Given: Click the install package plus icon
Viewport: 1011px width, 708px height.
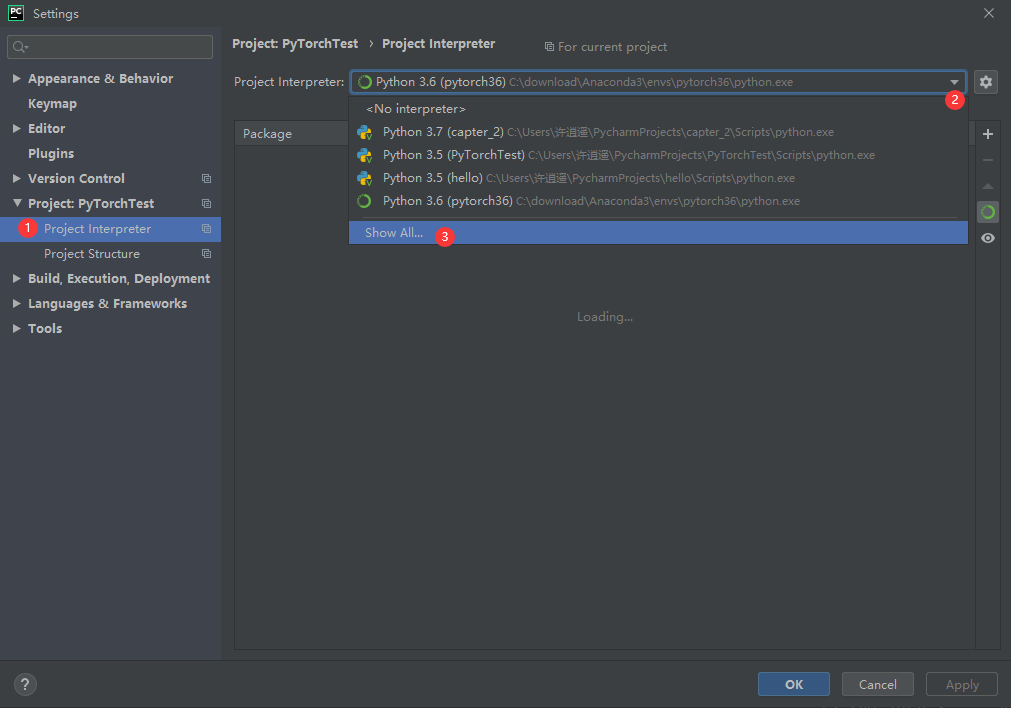Looking at the screenshot, I should click(987, 132).
